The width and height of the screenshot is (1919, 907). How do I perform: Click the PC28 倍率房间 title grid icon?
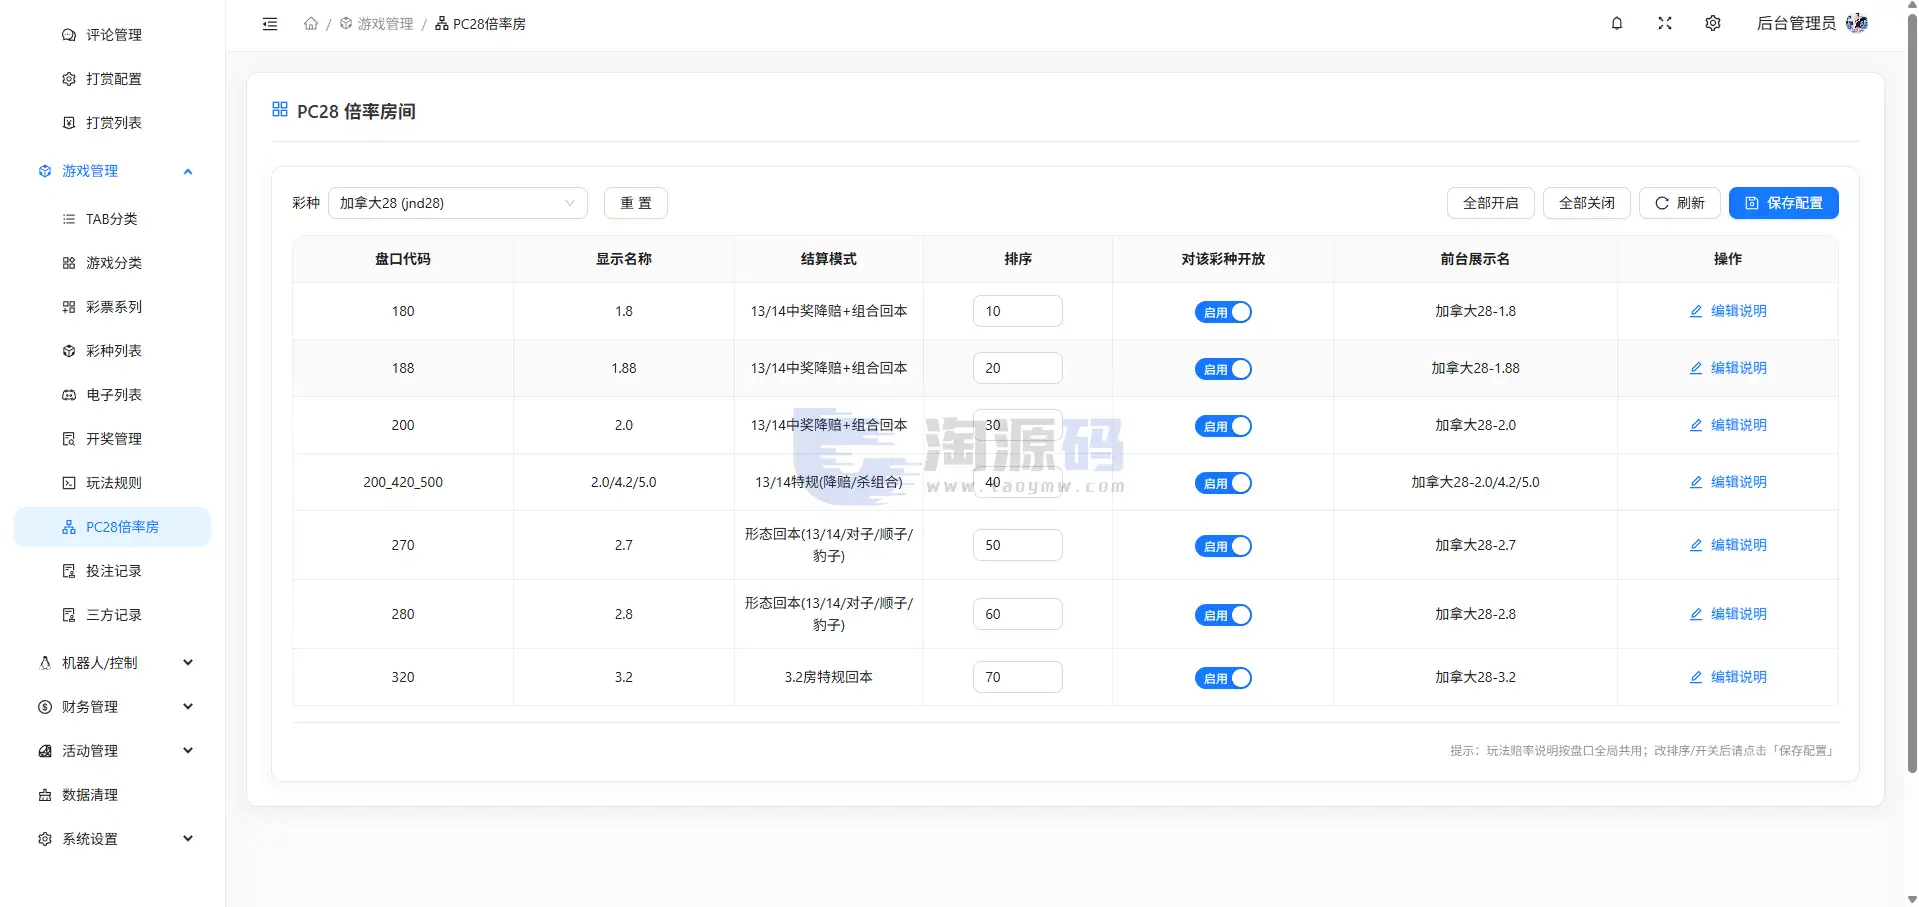pyautogui.click(x=280, y=109)
